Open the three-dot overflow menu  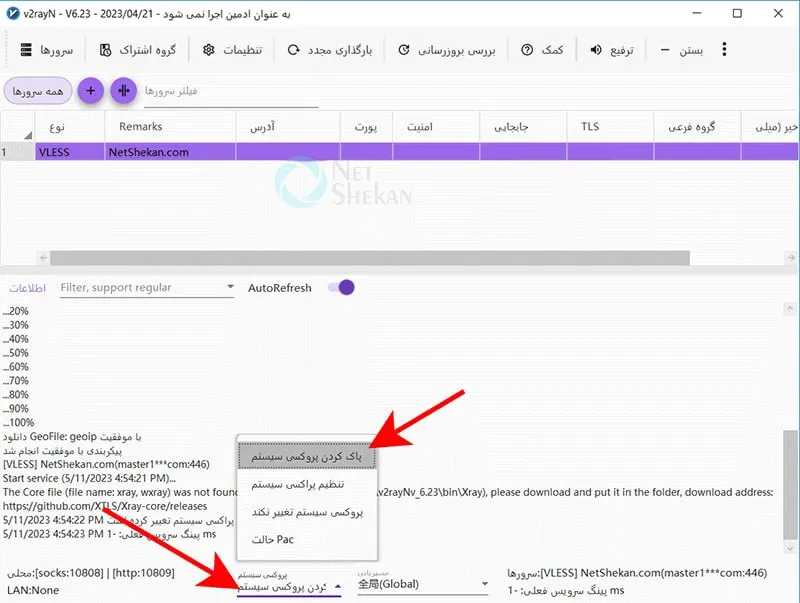[x=724, y=49]
